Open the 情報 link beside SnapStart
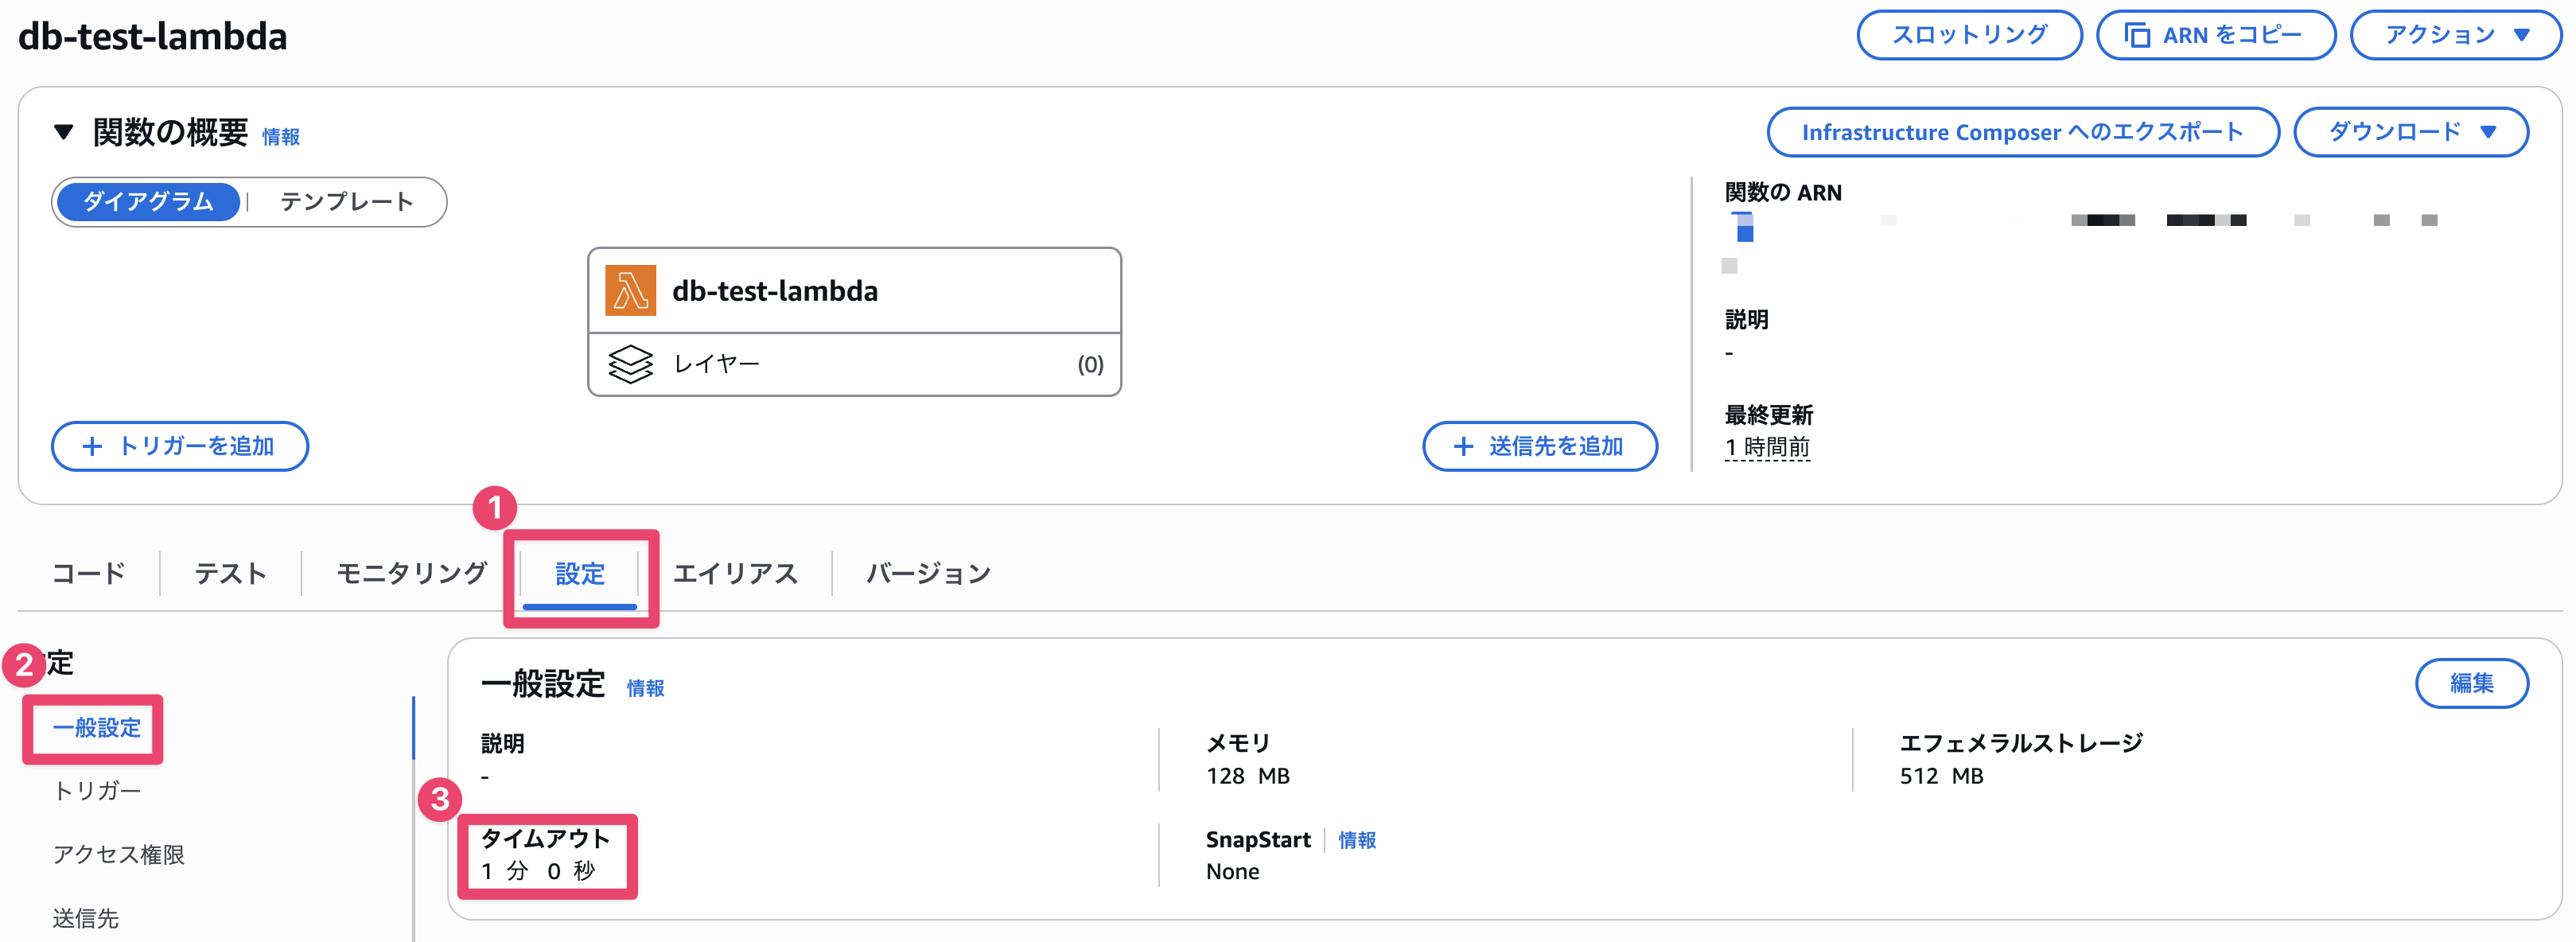The image size is (2576, 942). [1357, 840]
